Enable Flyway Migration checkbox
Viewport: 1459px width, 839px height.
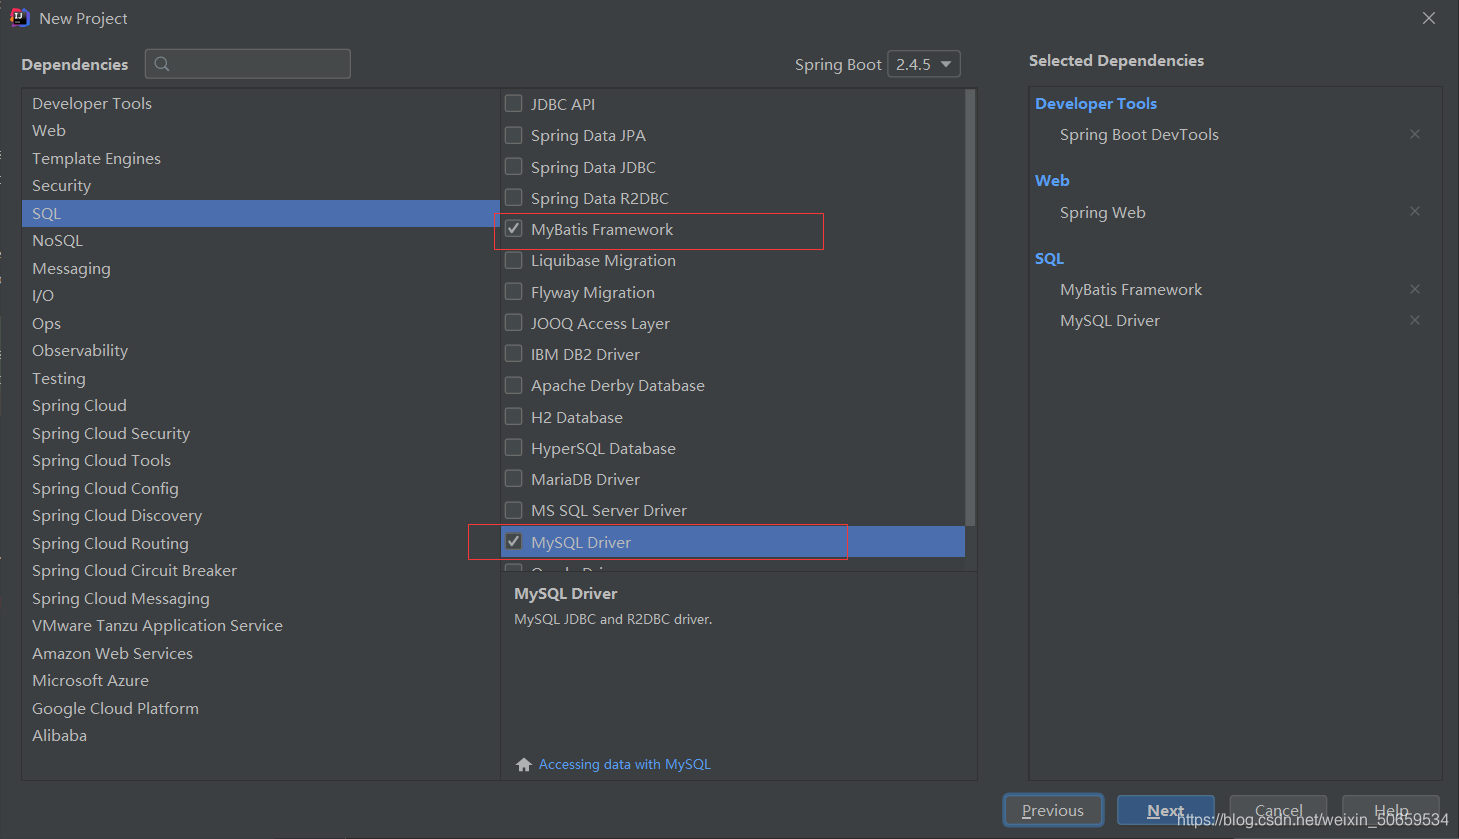(514, 291)
